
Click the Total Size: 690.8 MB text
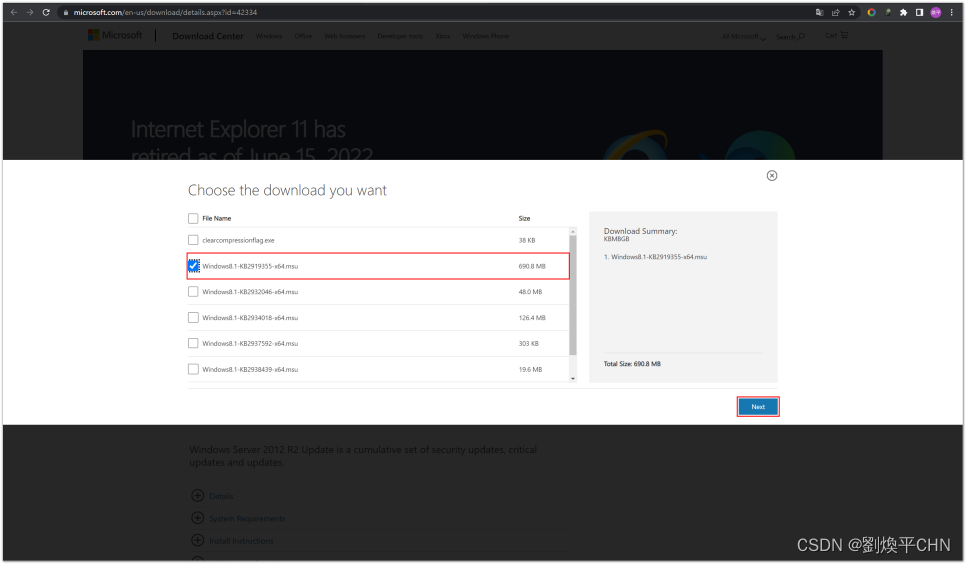pyautogui.click(x=632, y=364)
